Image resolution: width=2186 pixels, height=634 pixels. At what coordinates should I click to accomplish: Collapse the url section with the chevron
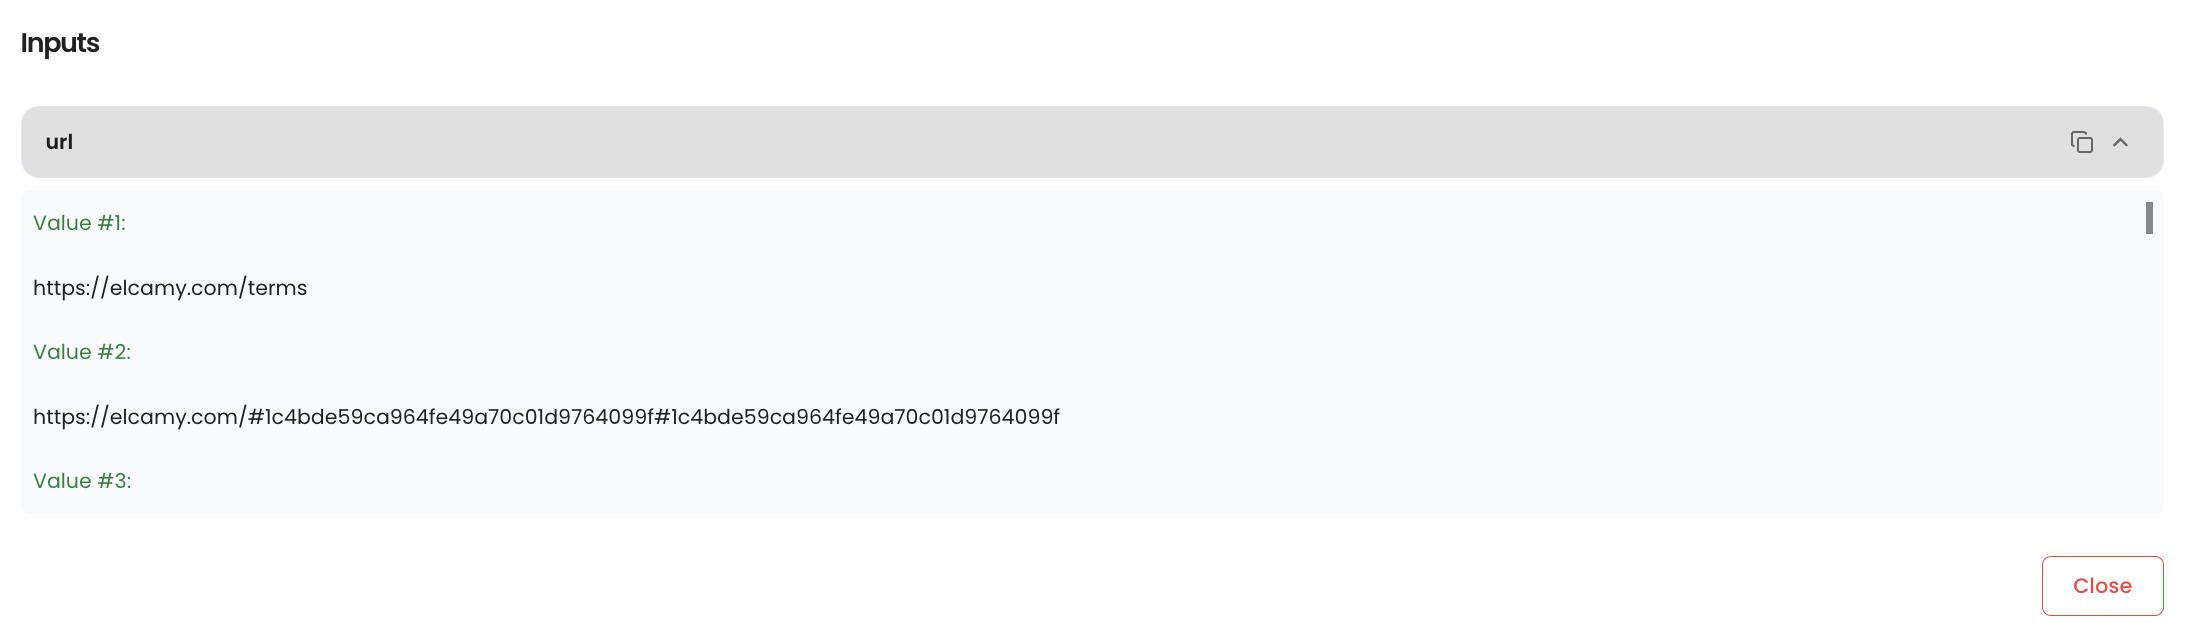click(2120, 142)
